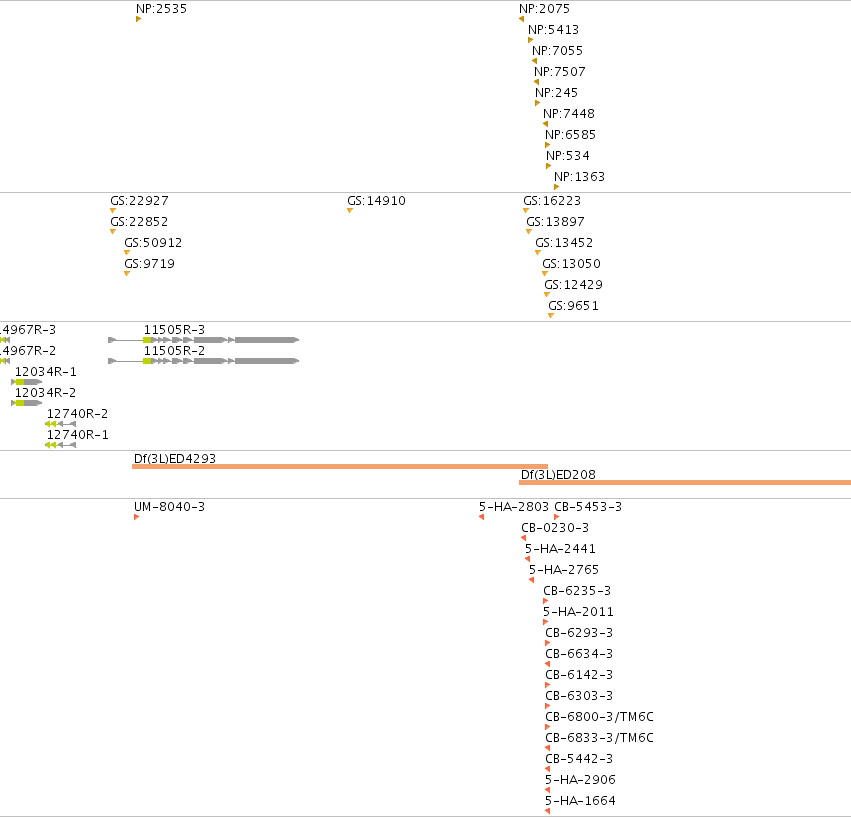Screen dimensions: 851x817
Task: Click the orange triangle marker under NP:2535
Action: [x=138, y=19]
